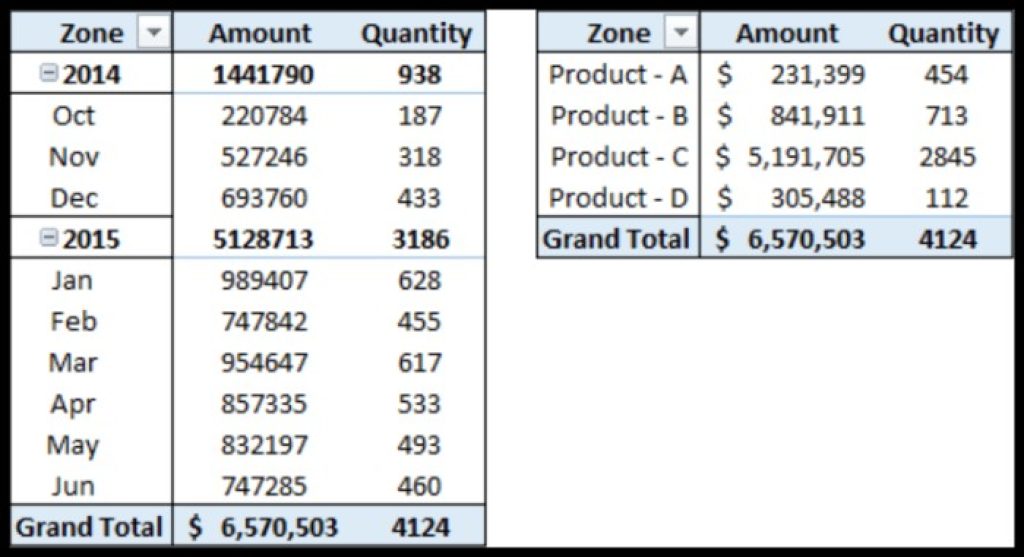Select Grand Total label in product pivot table
Screen dimensions: 1024x557
click(x=616, y=239)
